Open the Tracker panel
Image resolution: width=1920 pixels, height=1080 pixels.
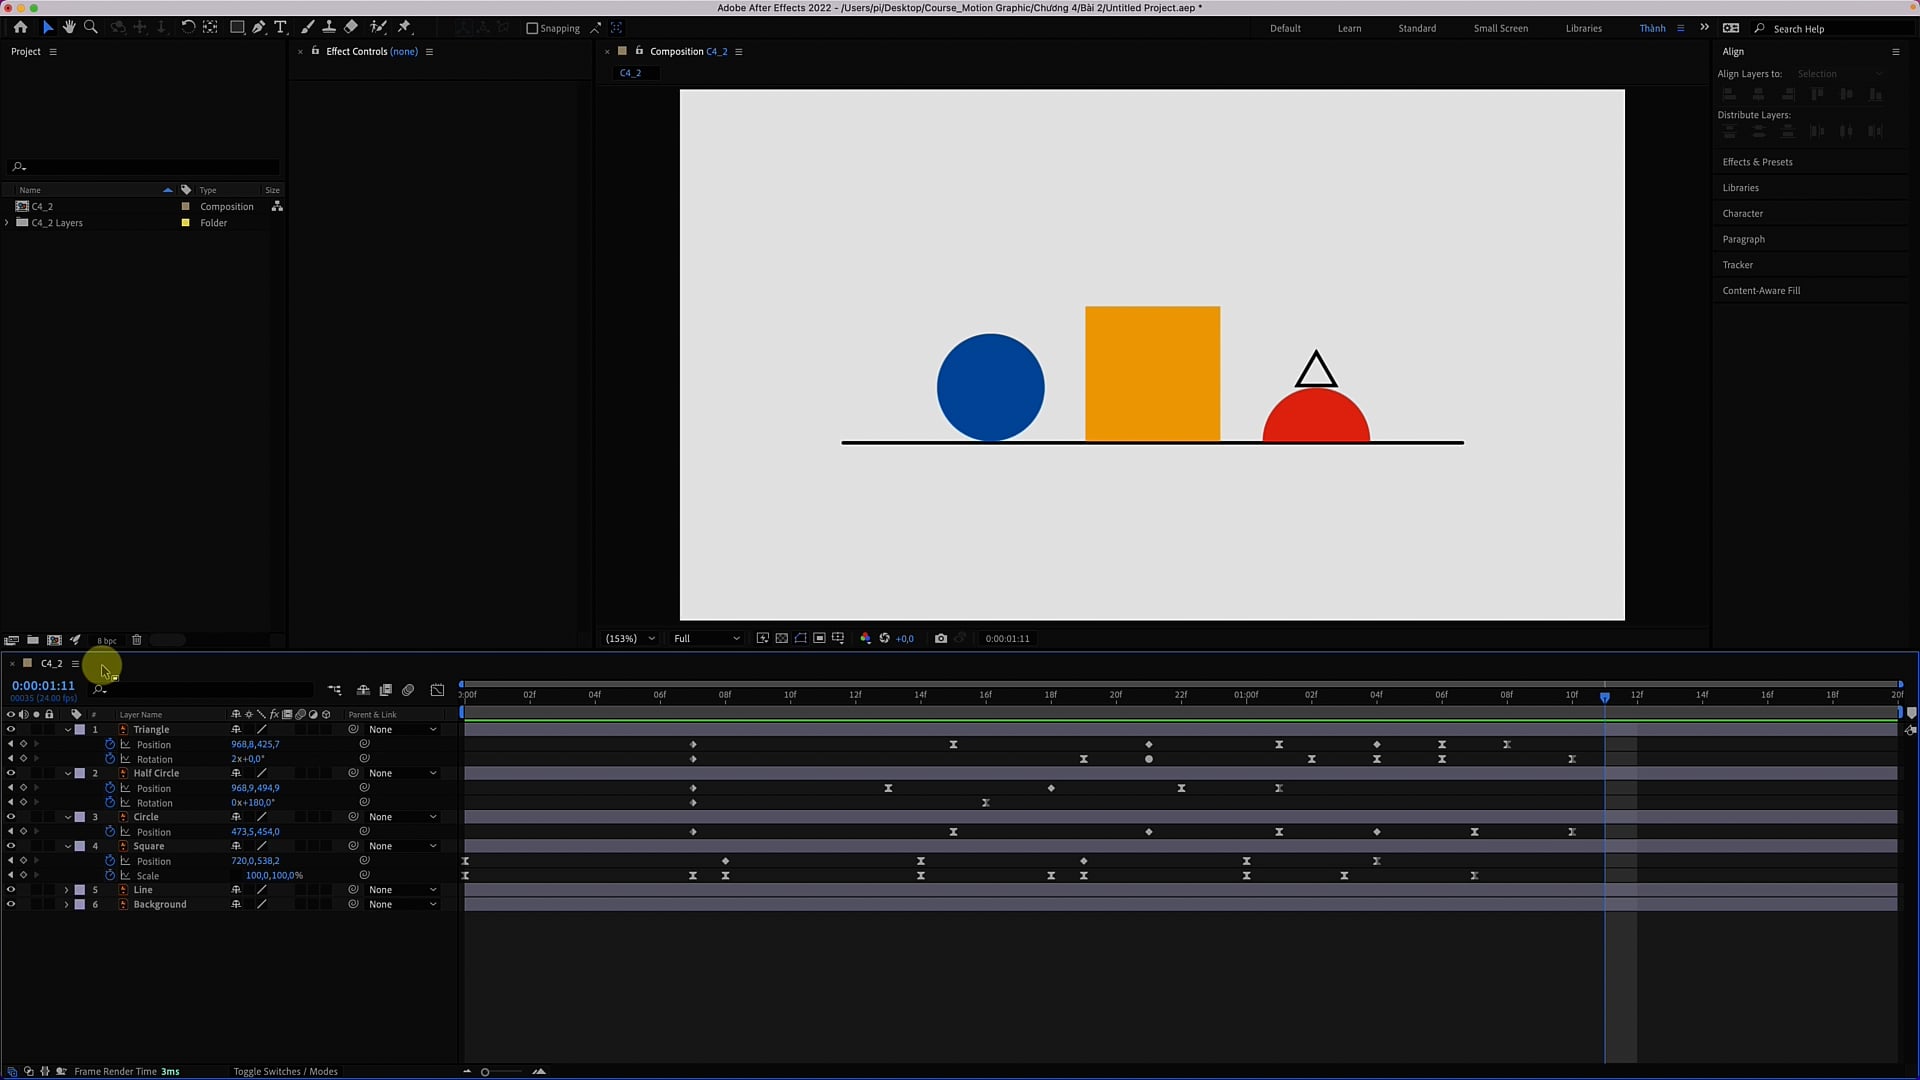coord(1737,265)
